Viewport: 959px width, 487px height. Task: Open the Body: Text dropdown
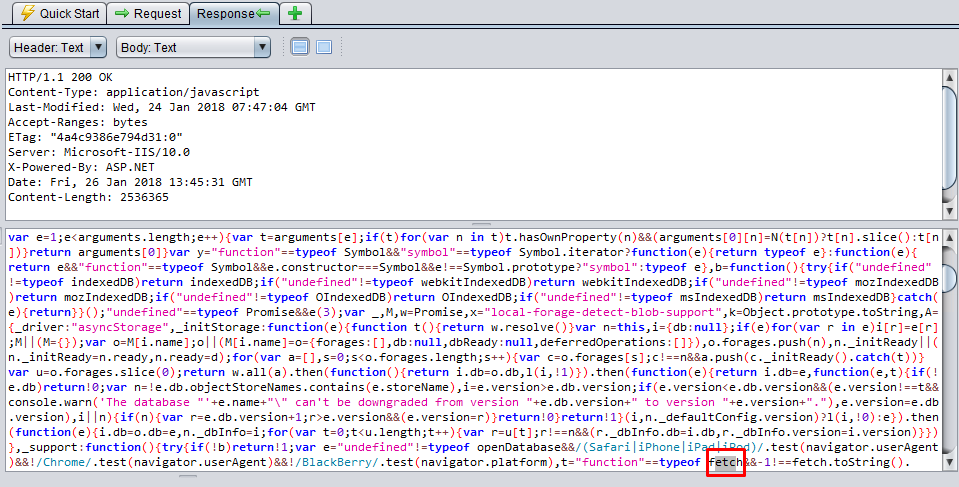point(193,47)
